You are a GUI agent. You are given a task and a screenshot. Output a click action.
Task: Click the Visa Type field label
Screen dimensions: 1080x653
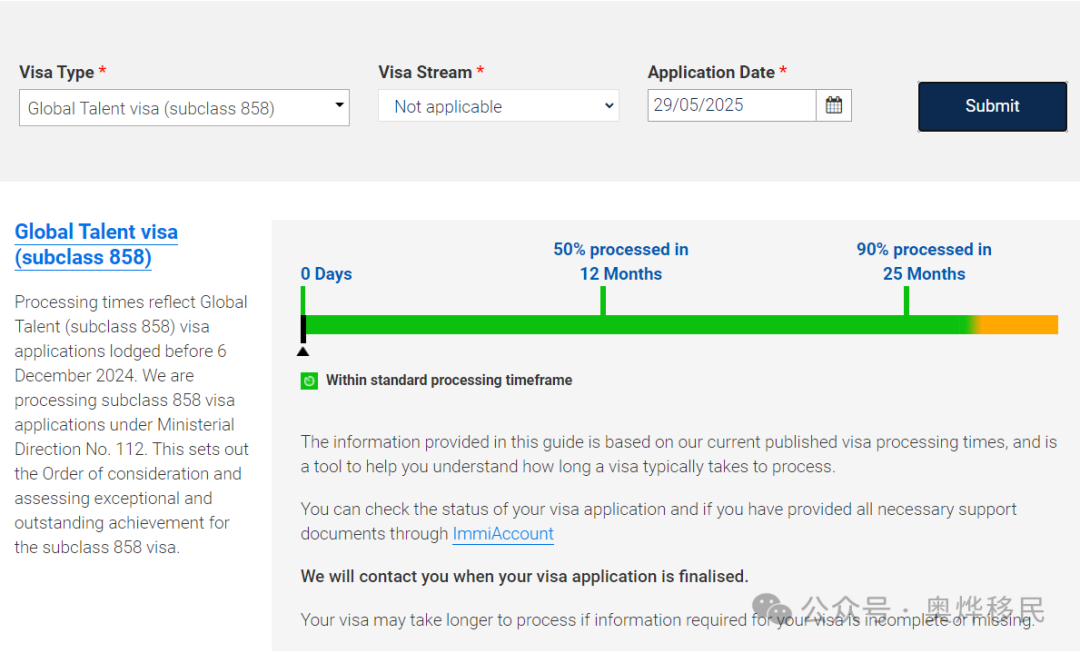pyautogui.click(x=56, y=72)
